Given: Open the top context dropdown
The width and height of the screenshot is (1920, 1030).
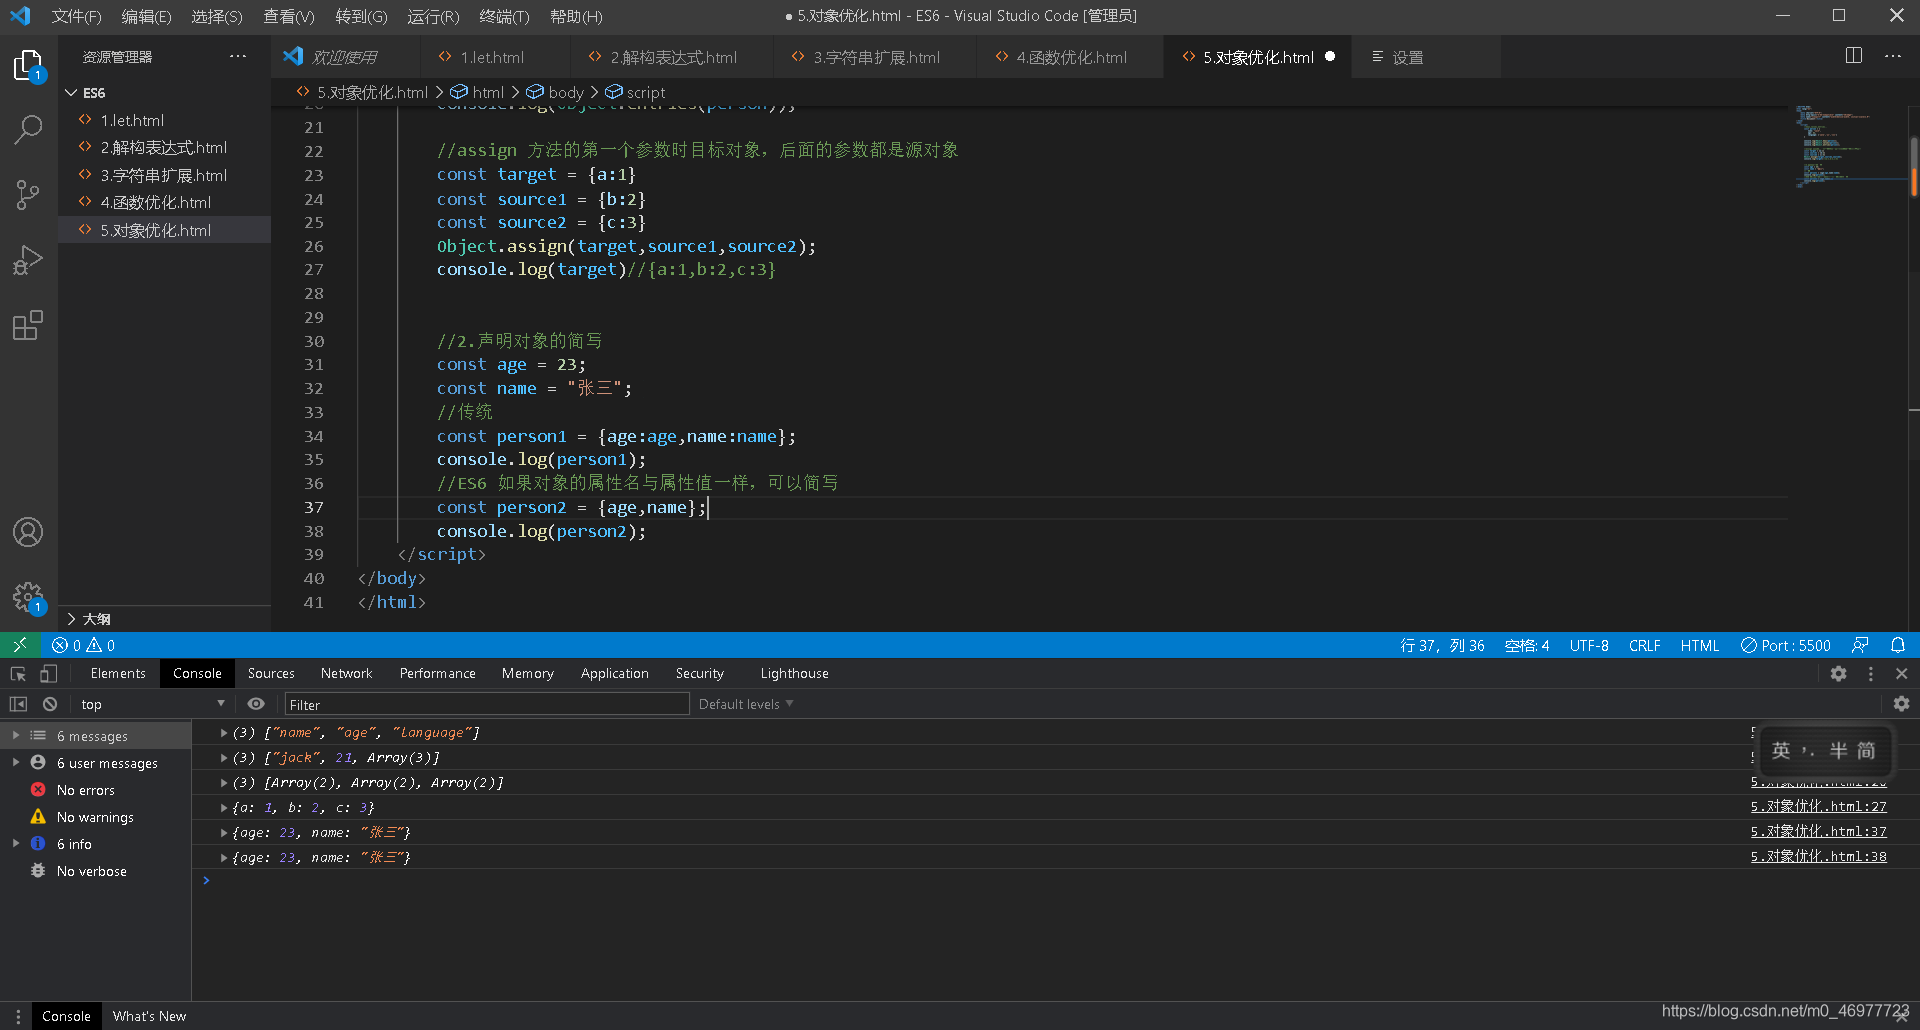Looking at the screenshot, I should (x=152, y=704).
